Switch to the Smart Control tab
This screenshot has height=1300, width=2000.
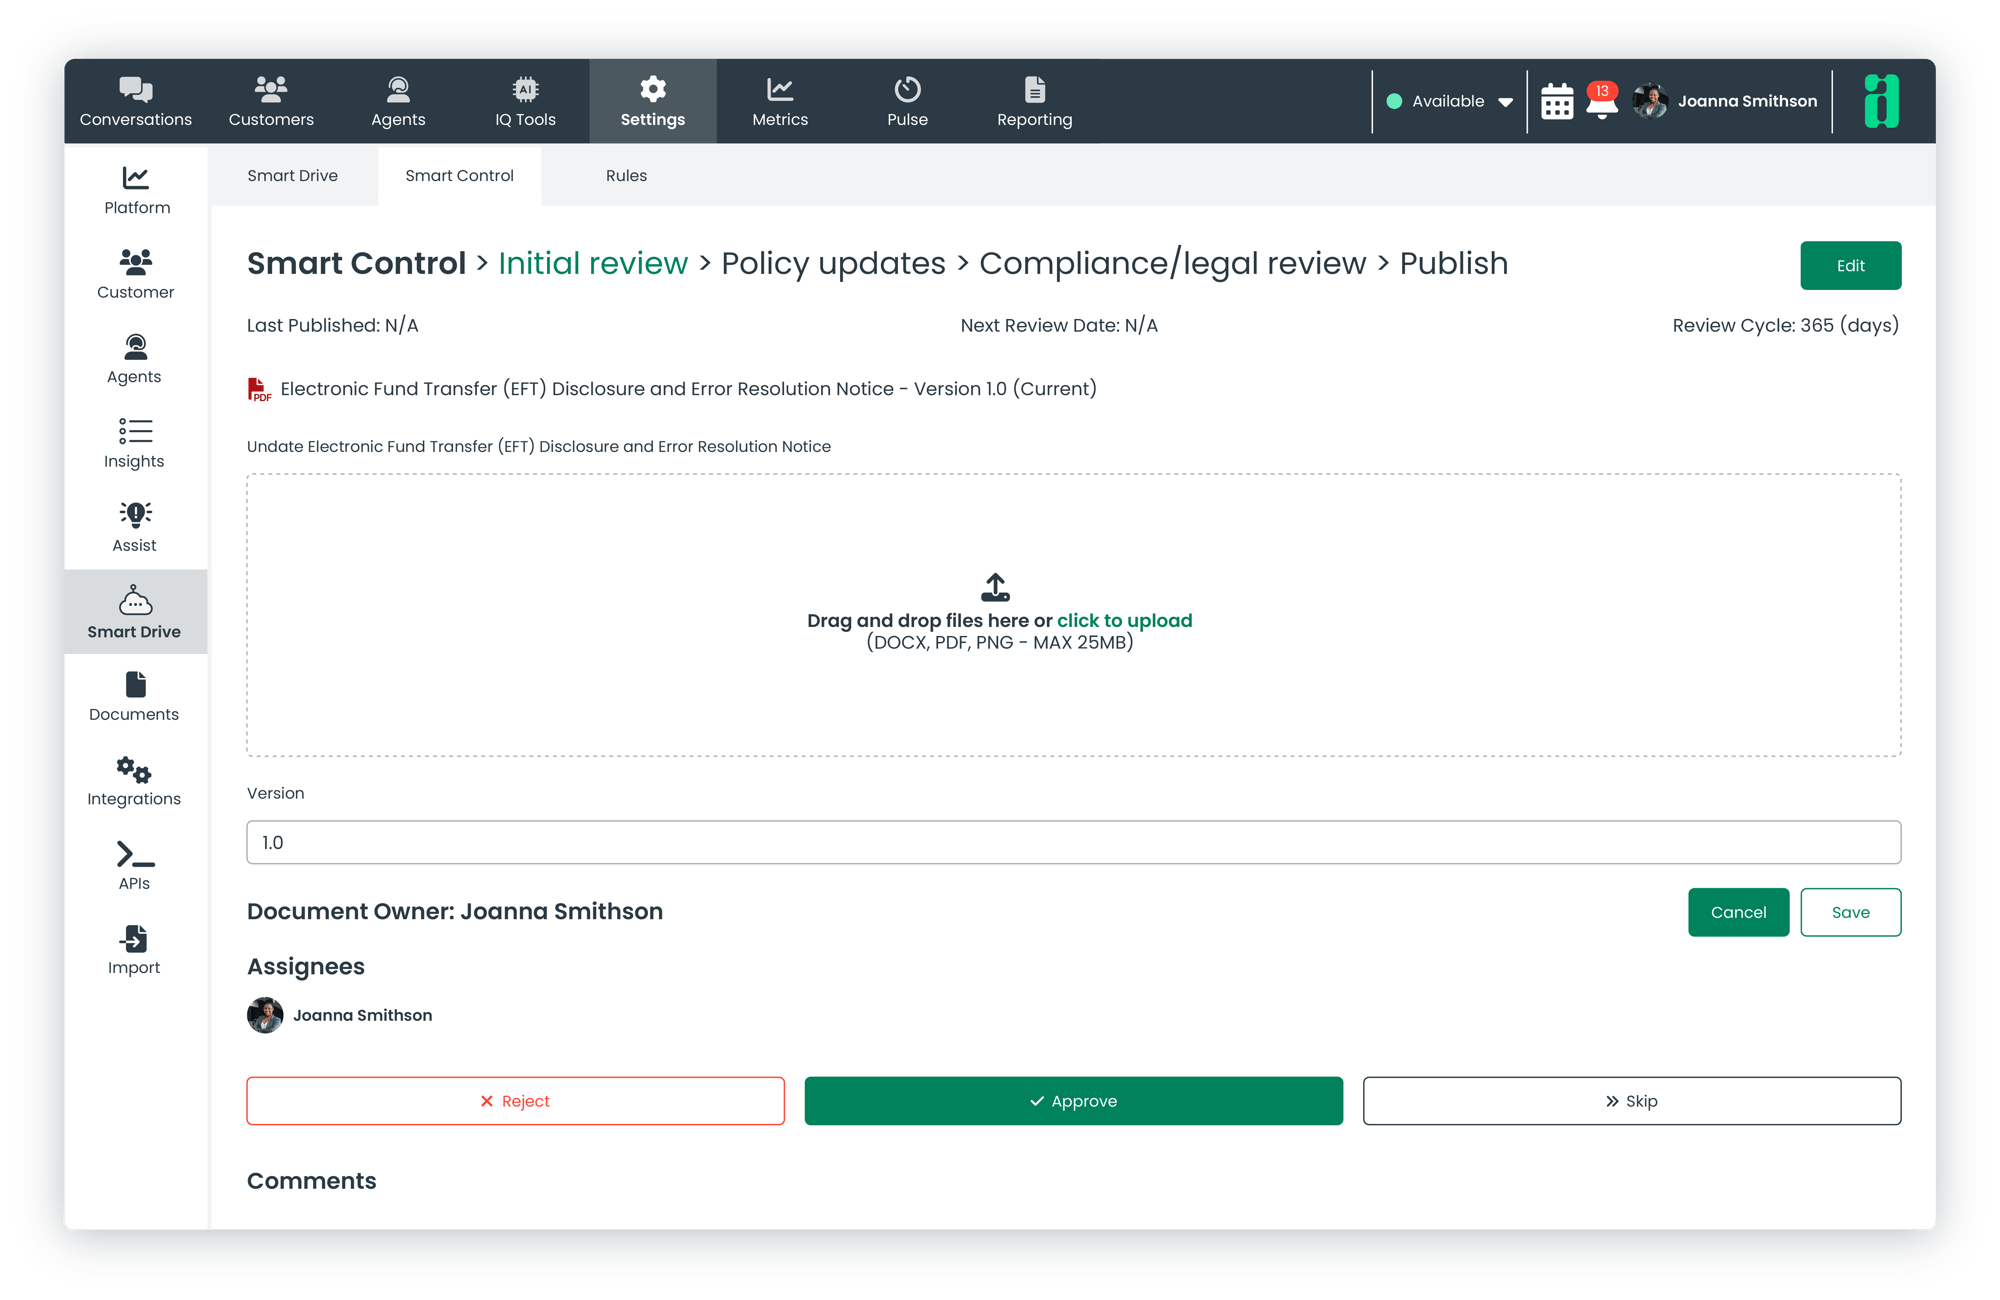(459, 175)
